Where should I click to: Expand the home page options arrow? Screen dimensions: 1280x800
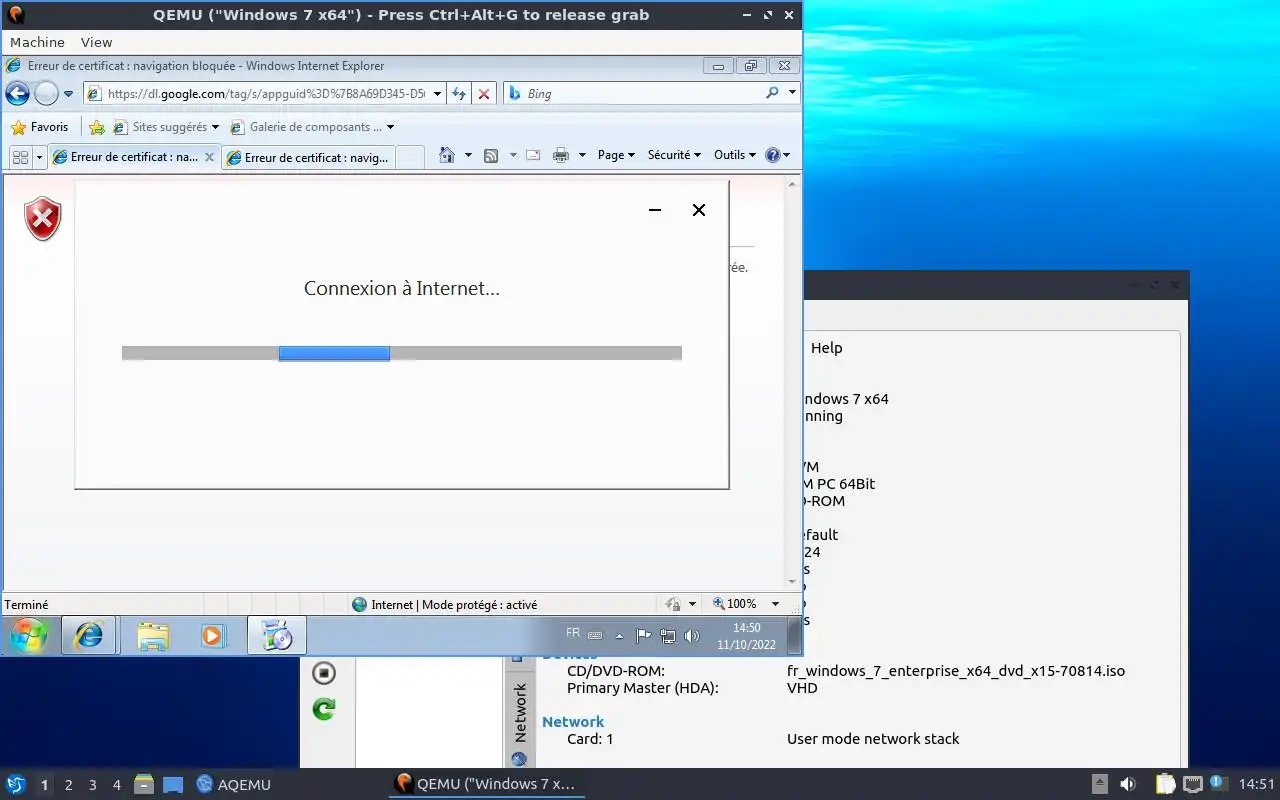coord(468,156)
